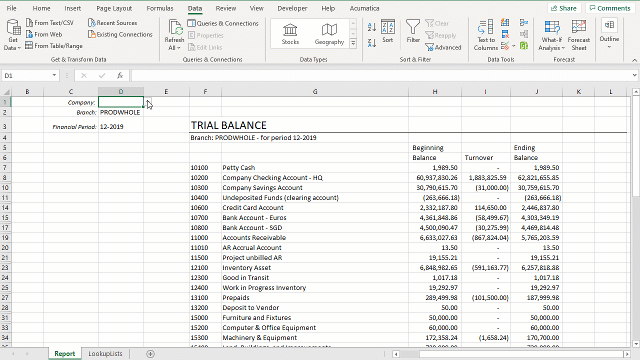This screenshot has width=640, height=360.
Task: Open the Queries & Connections pane
Action: (x=223, y=23)
